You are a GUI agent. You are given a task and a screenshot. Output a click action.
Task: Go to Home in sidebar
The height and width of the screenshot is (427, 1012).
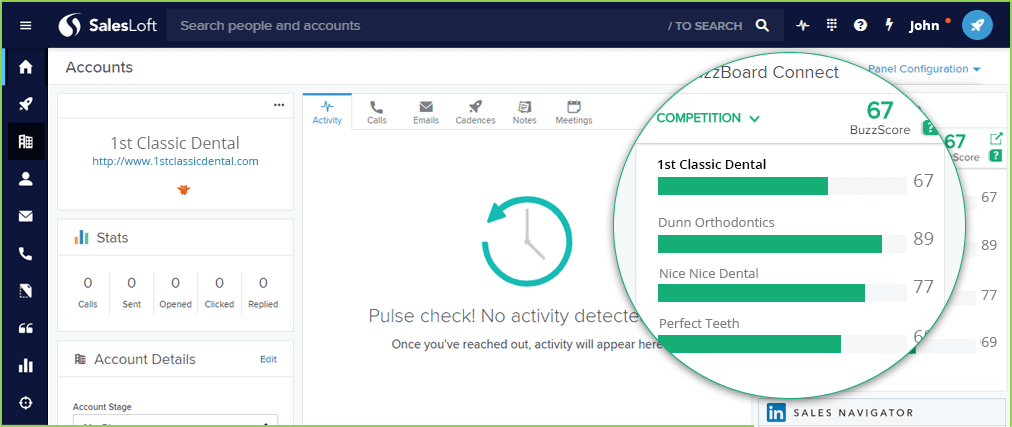coord(26,66)
